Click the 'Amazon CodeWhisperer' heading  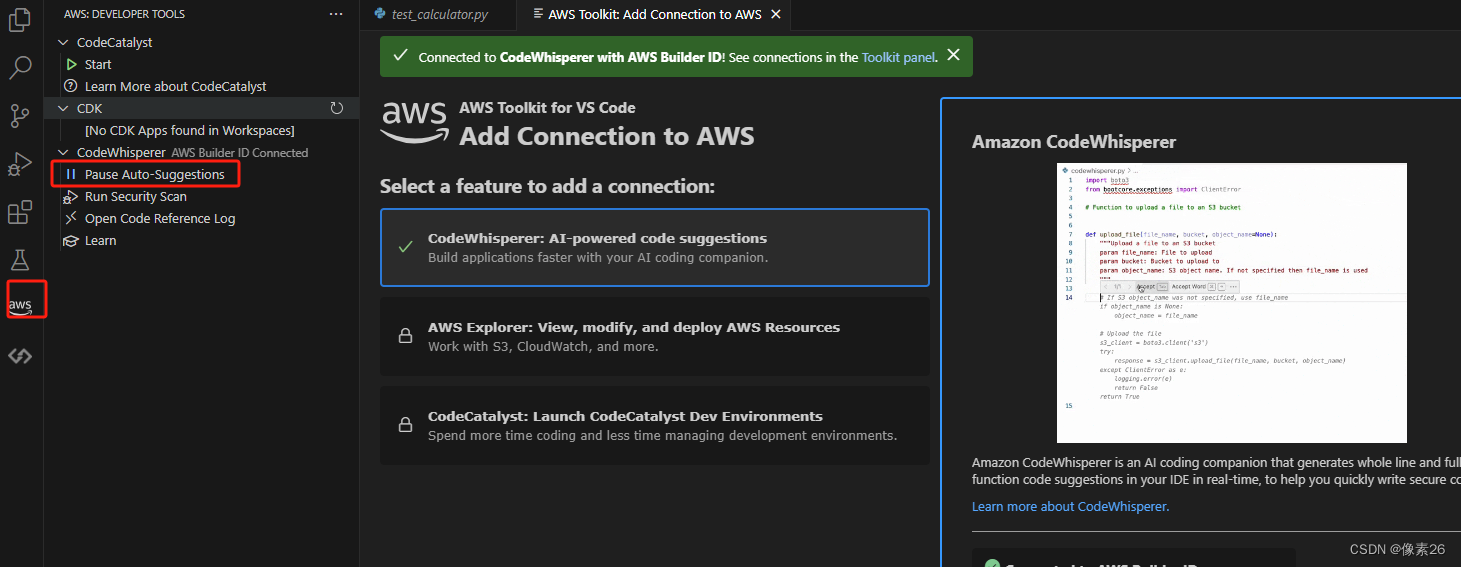1074,142
